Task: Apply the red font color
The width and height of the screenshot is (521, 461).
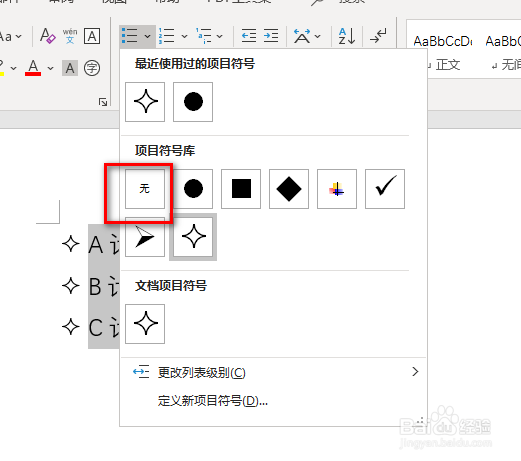Action: pos(33,68)
